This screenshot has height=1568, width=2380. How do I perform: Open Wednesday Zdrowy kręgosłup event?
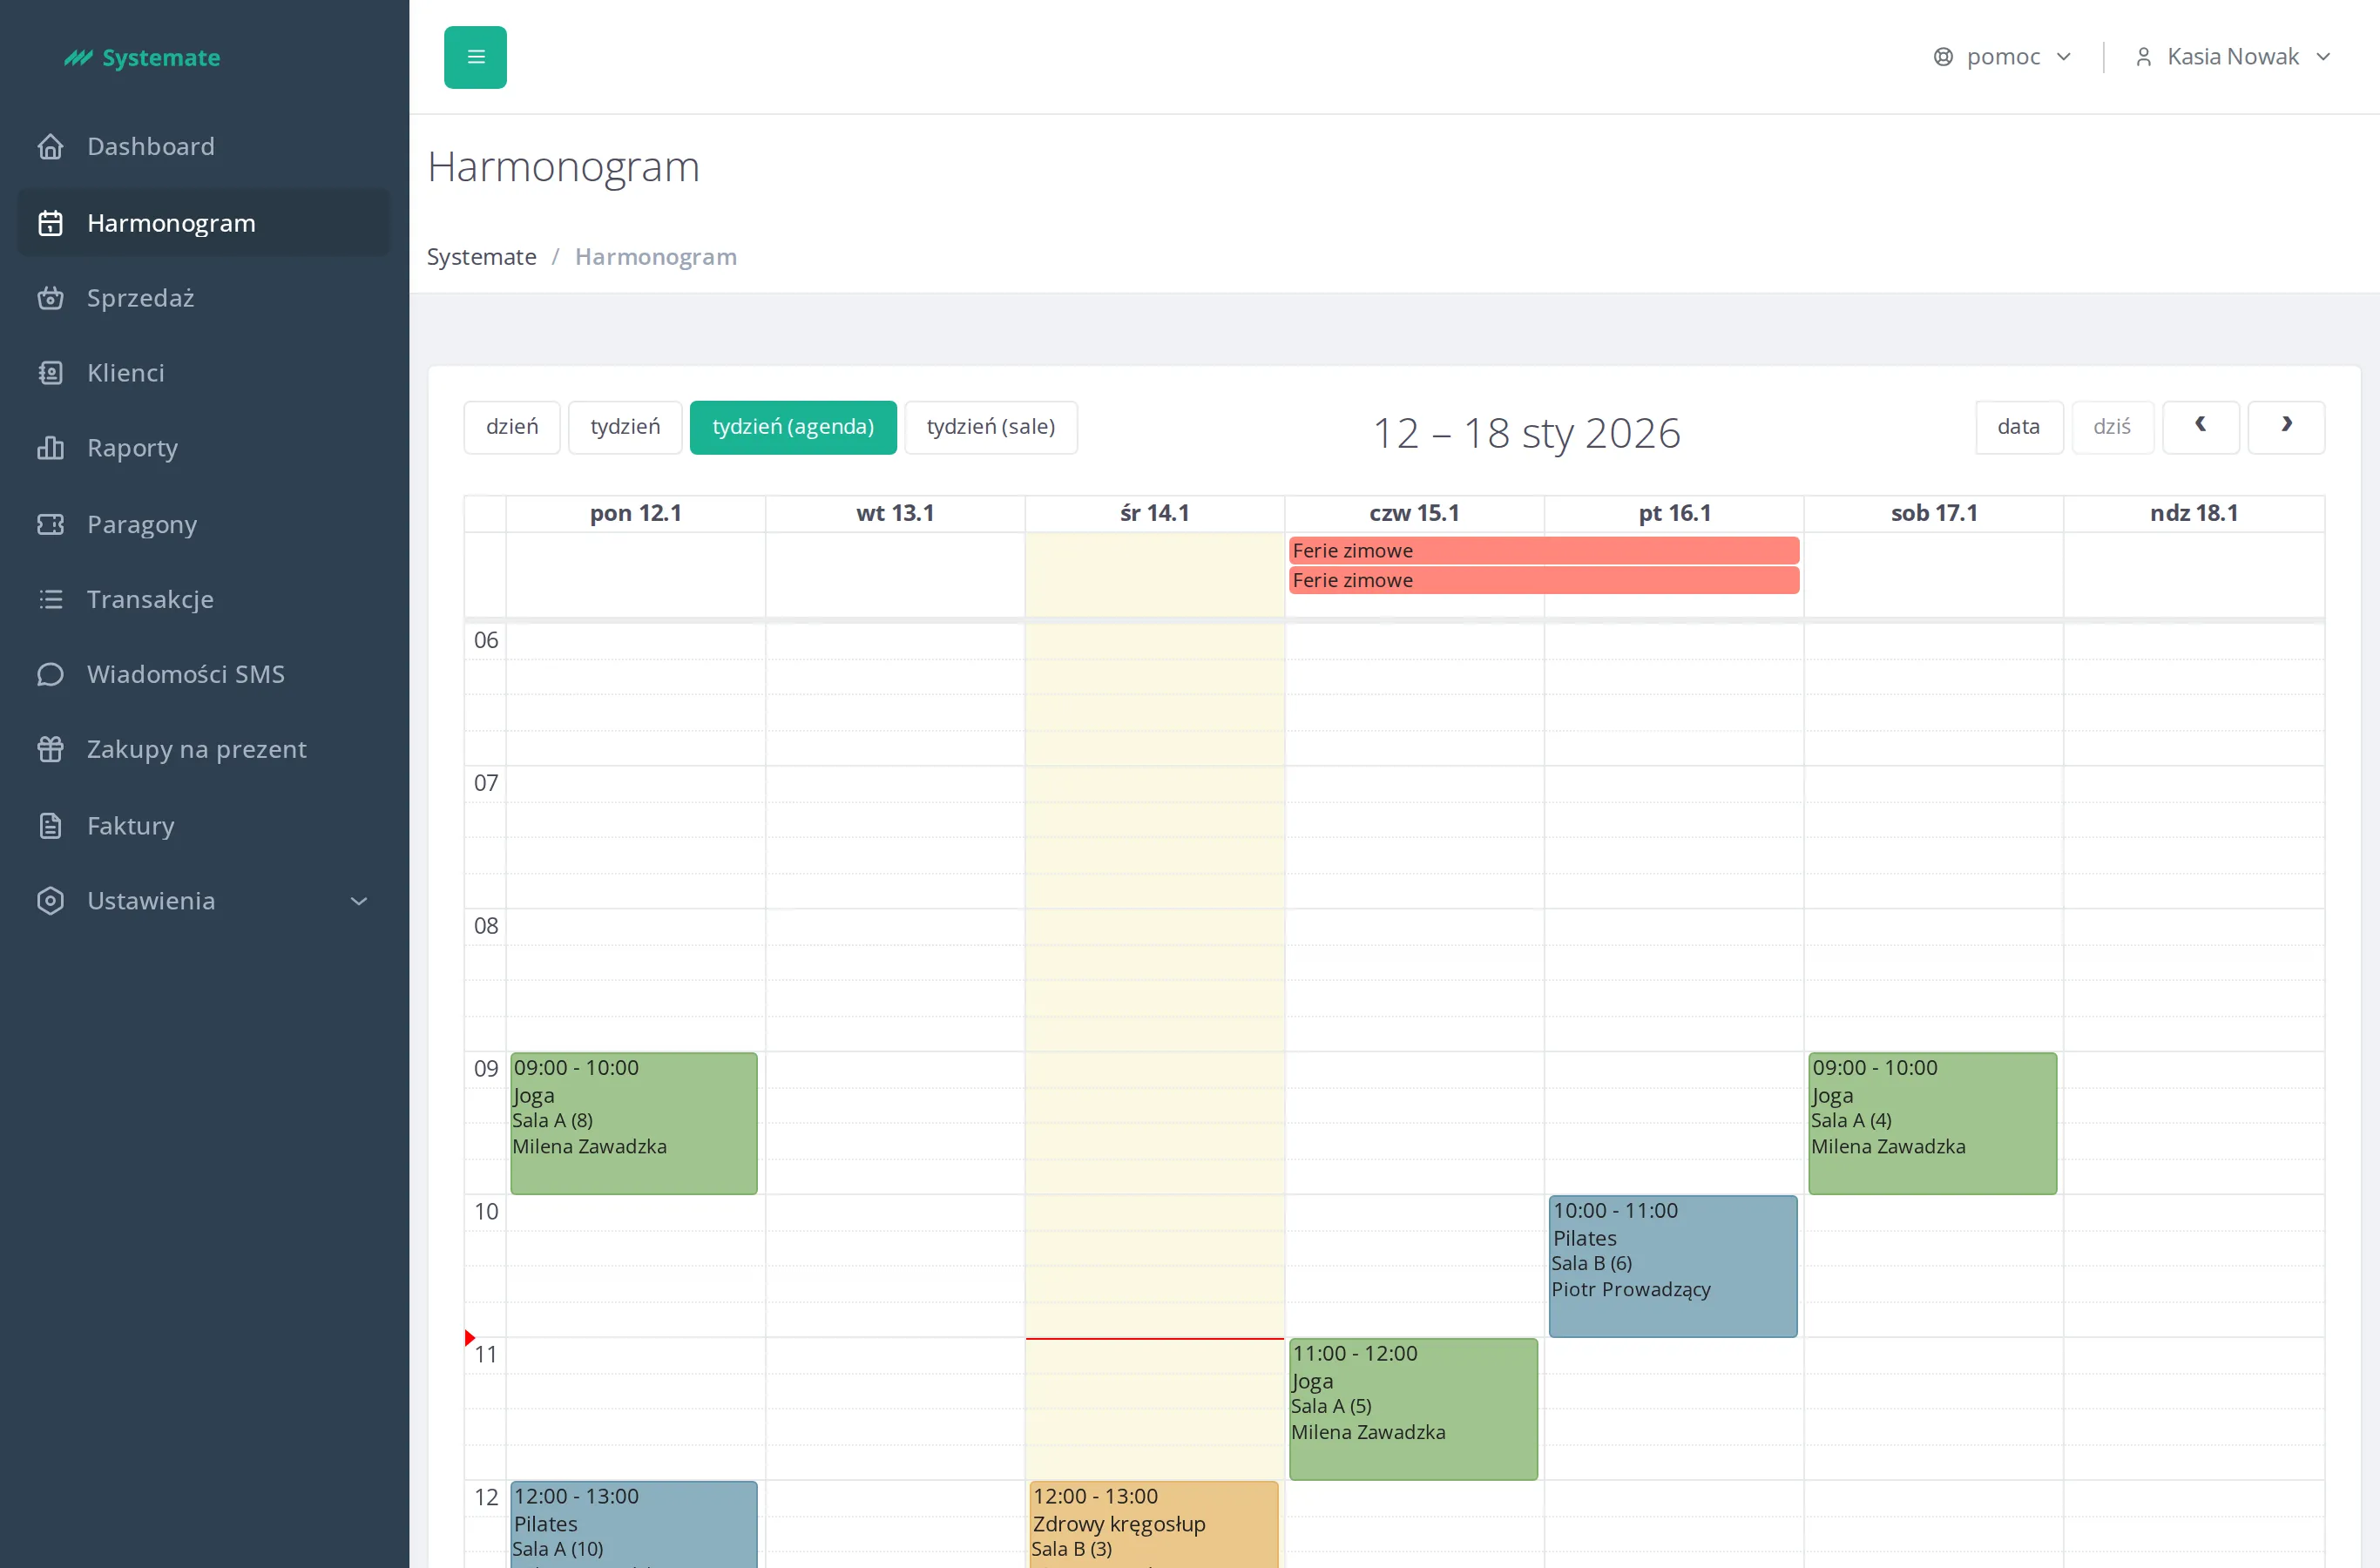(x=1154, y=1525)
